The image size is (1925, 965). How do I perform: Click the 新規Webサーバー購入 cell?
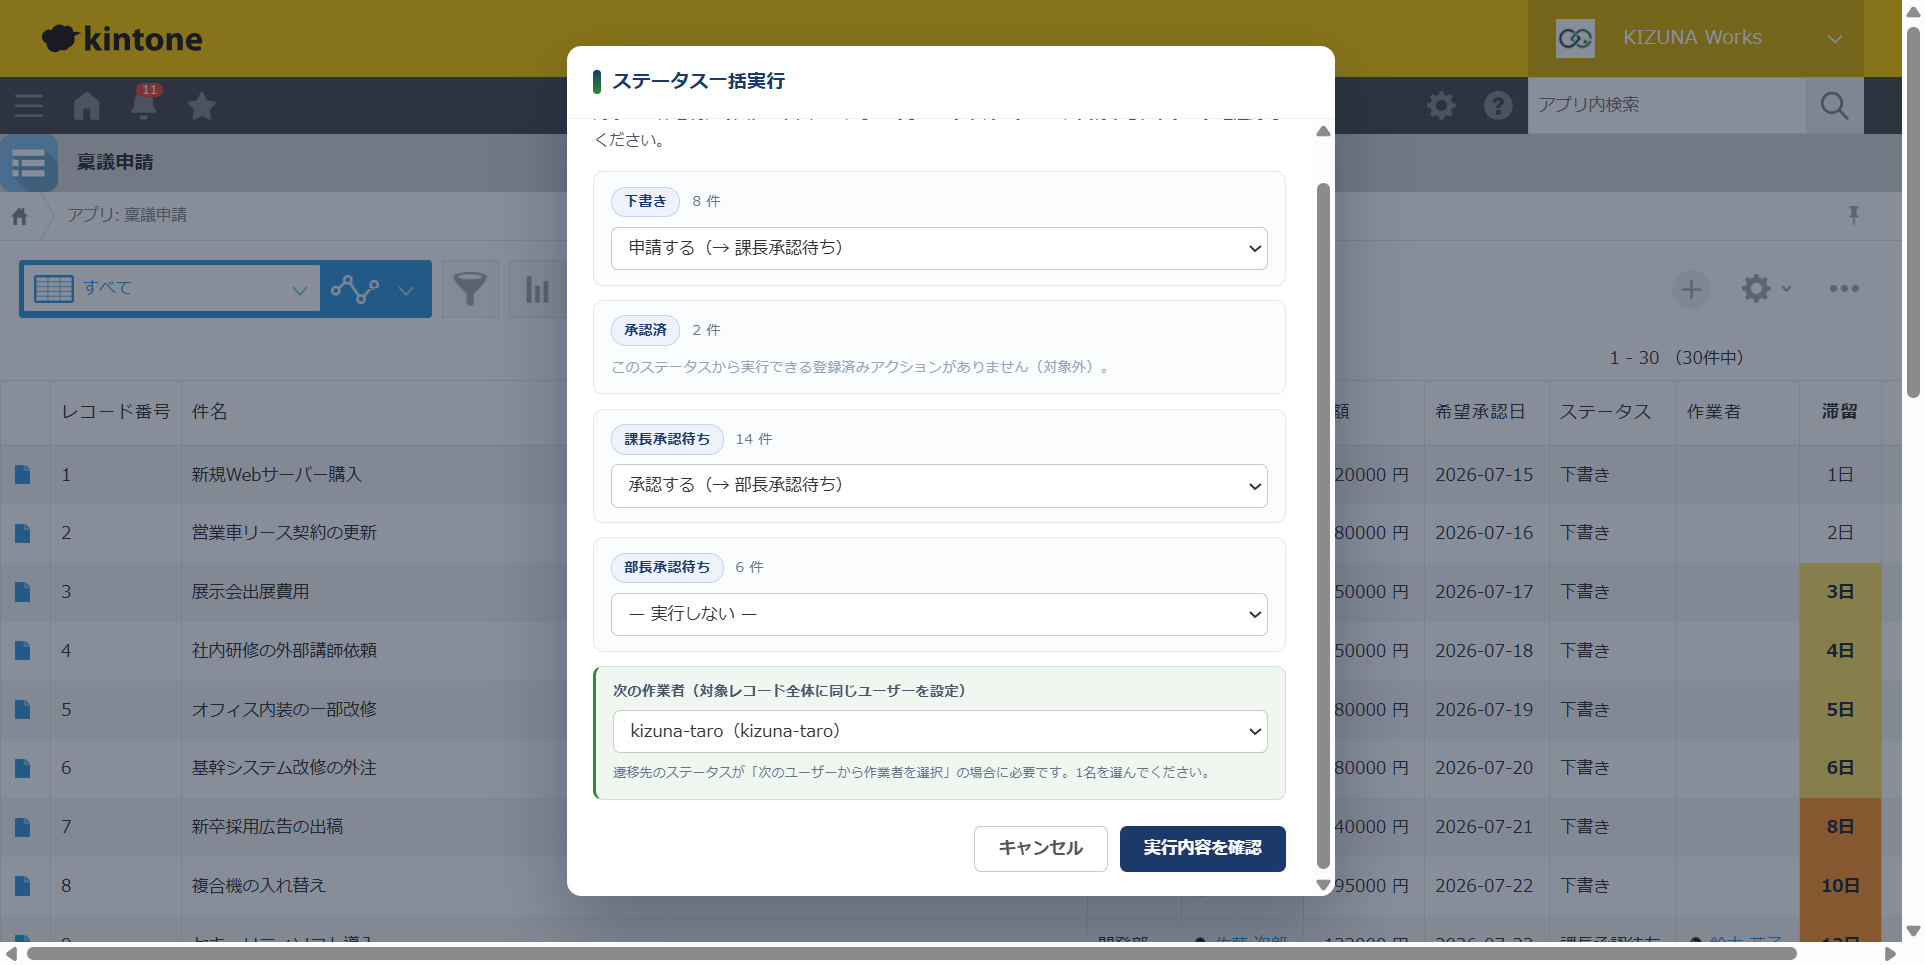point(276,475)
